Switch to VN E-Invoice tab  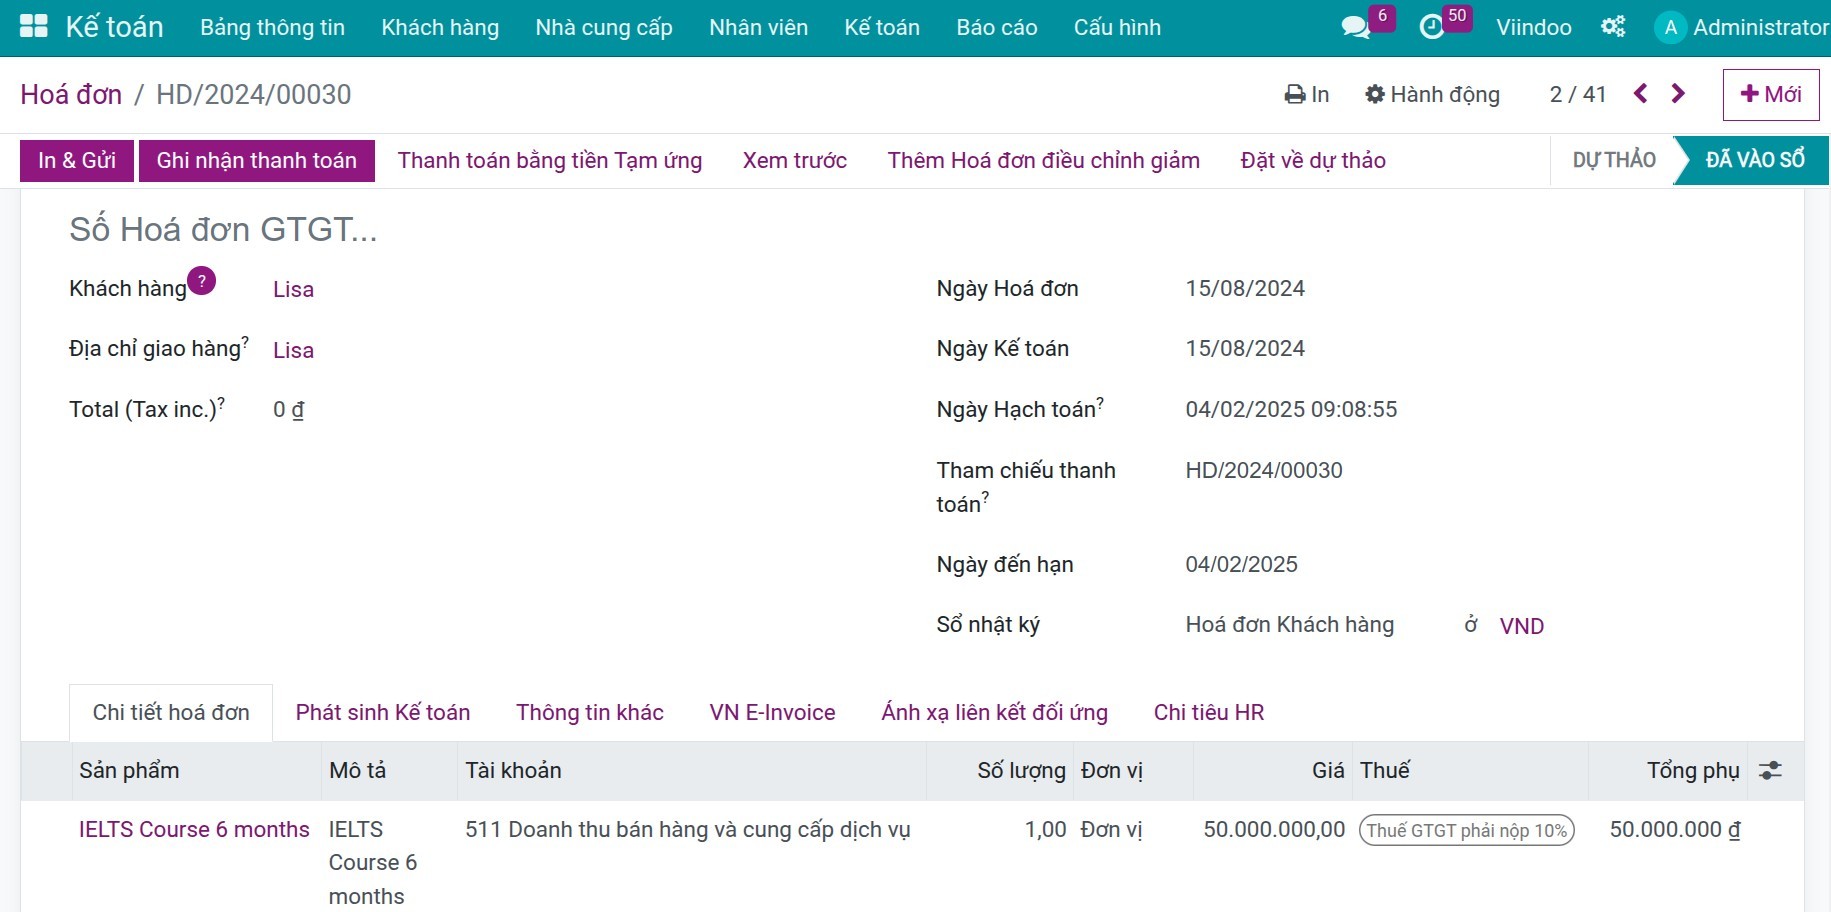(772, 712)
